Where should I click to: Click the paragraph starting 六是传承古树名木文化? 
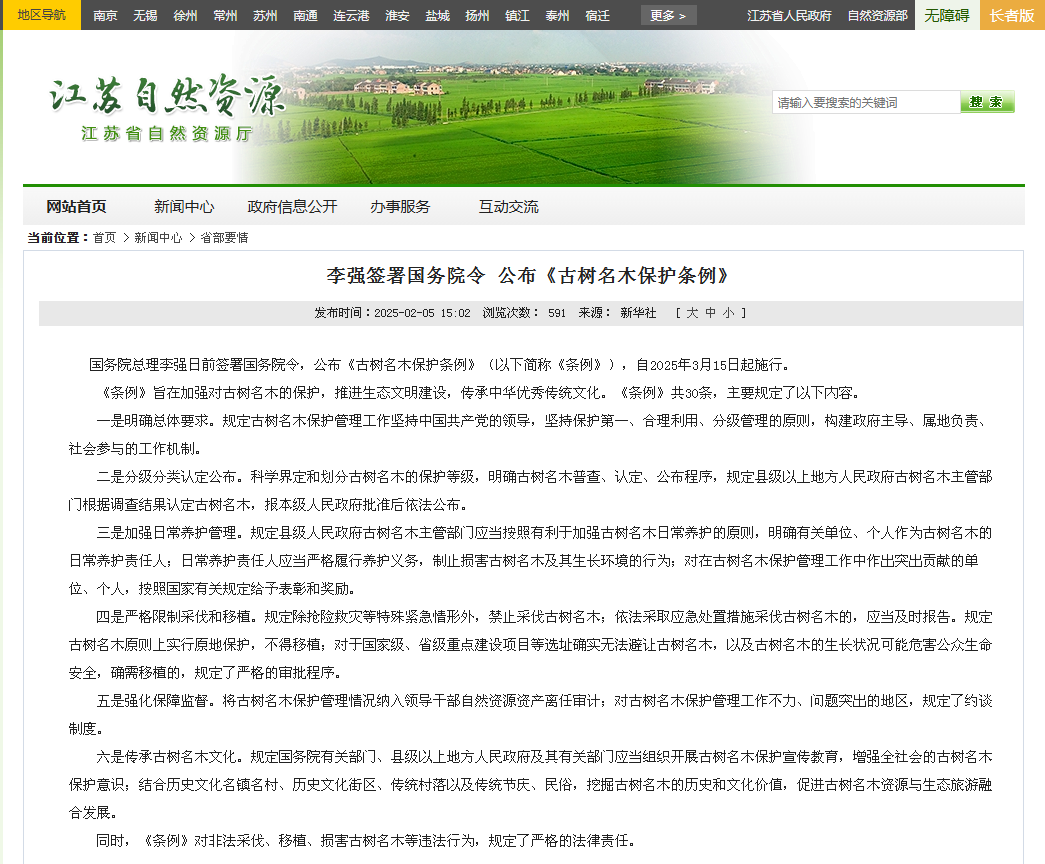(530, 785)
